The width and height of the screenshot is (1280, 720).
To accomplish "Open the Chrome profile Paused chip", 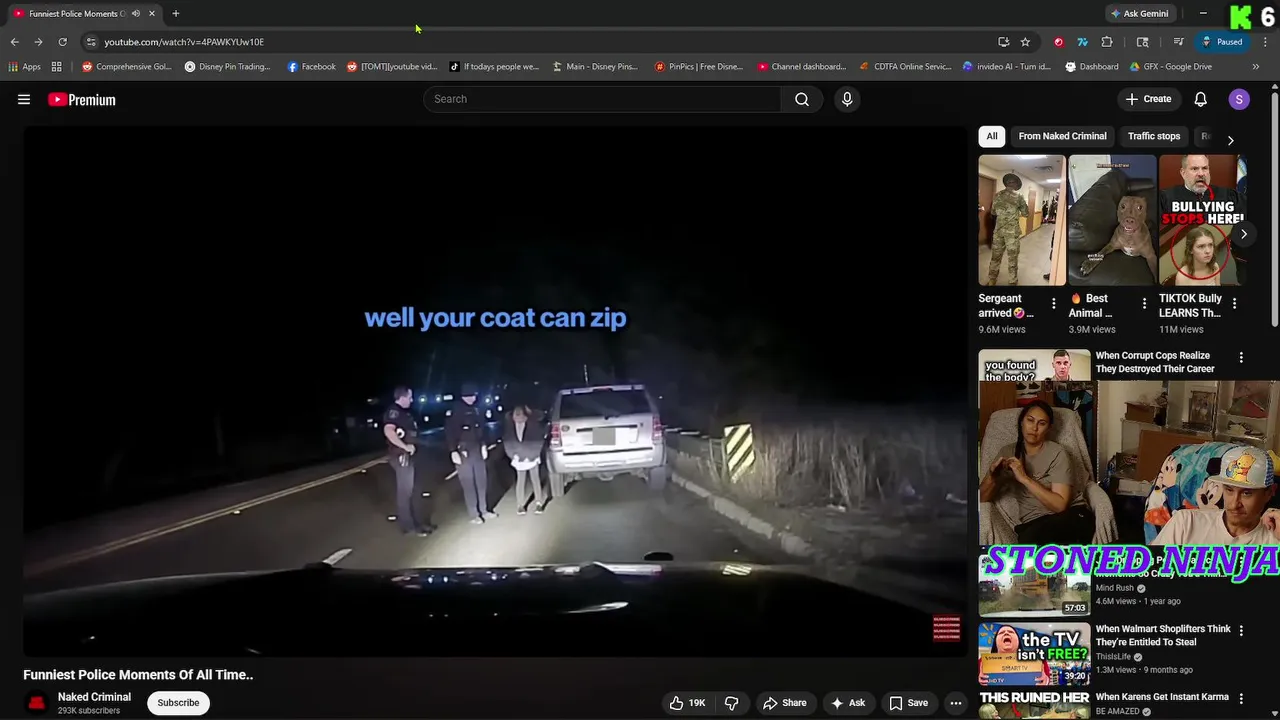I will pos(1221,42).
